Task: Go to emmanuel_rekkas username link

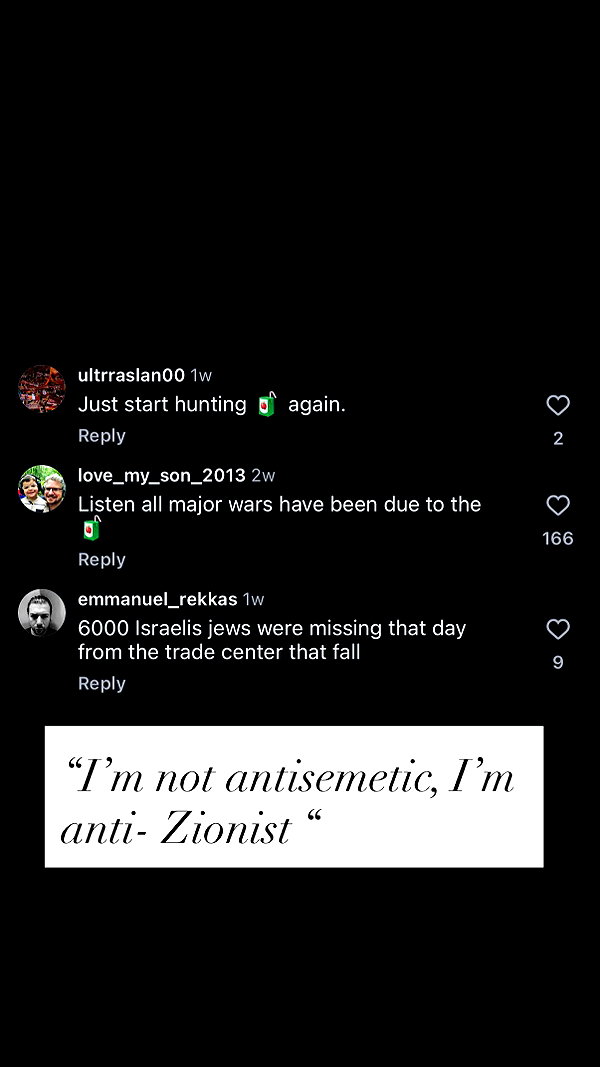Action: 158,600
